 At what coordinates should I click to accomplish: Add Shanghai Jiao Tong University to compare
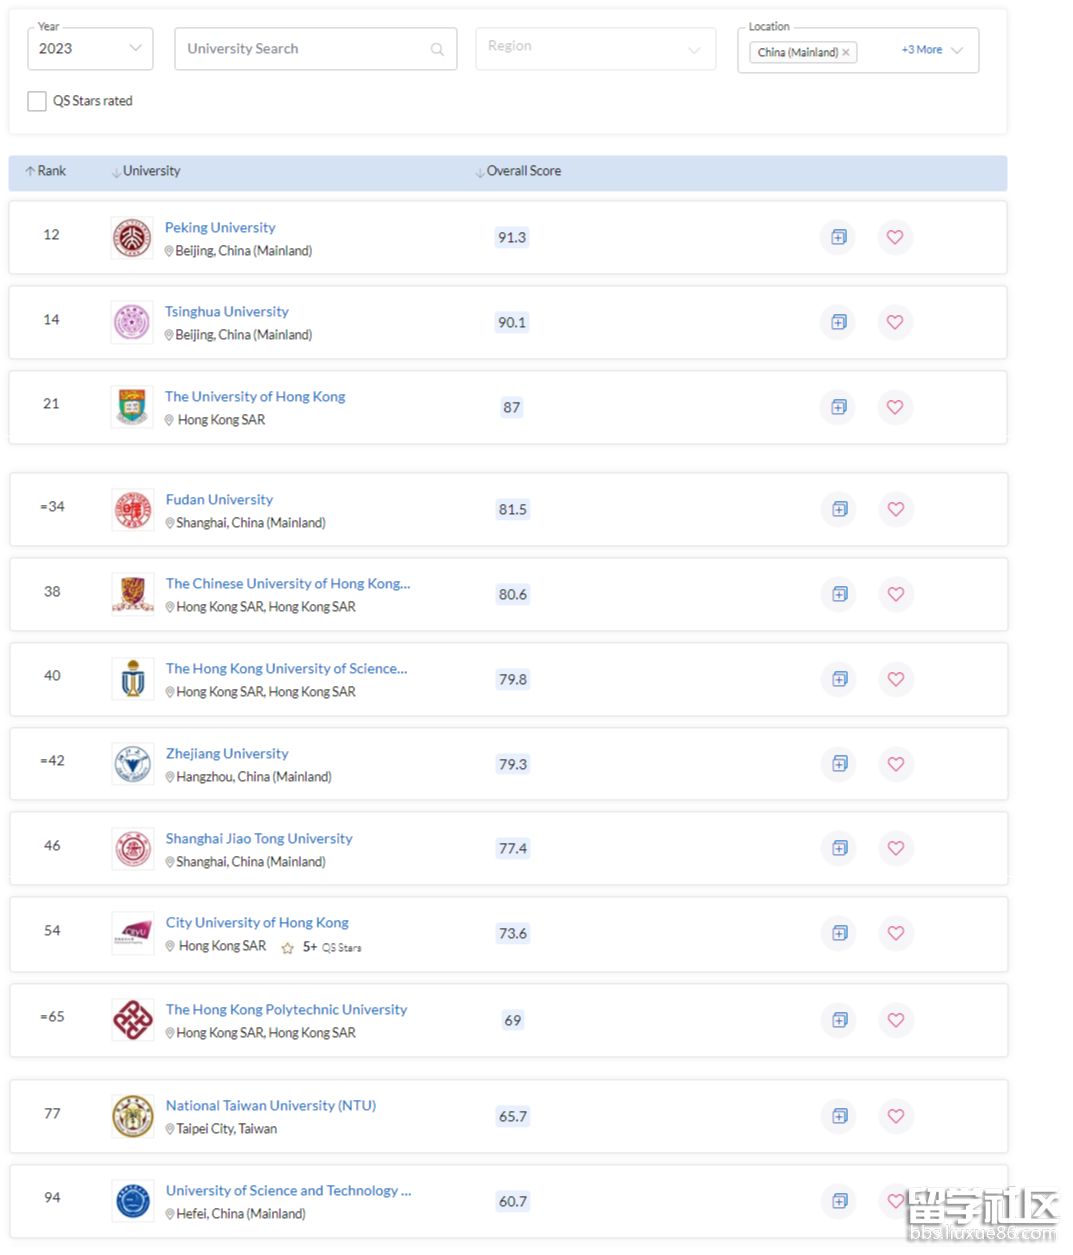(x=840, y=848)
